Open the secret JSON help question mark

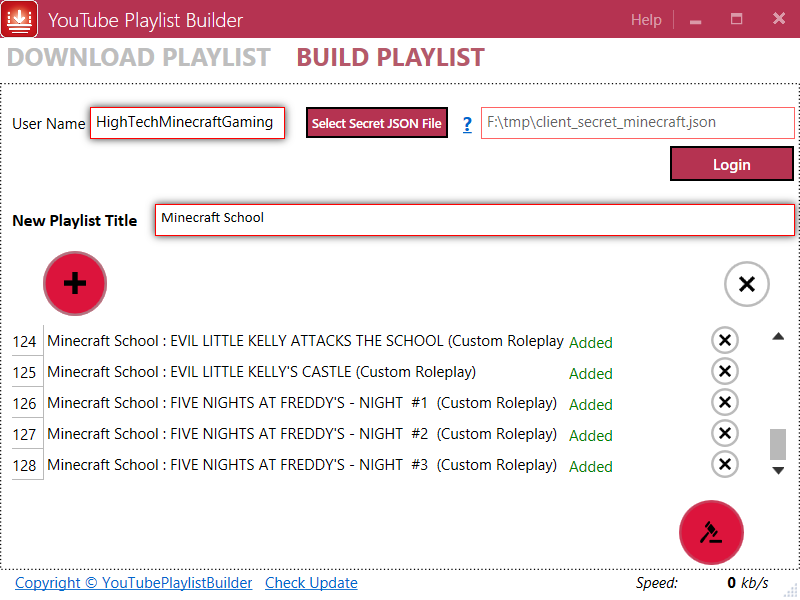pos(467,124)
